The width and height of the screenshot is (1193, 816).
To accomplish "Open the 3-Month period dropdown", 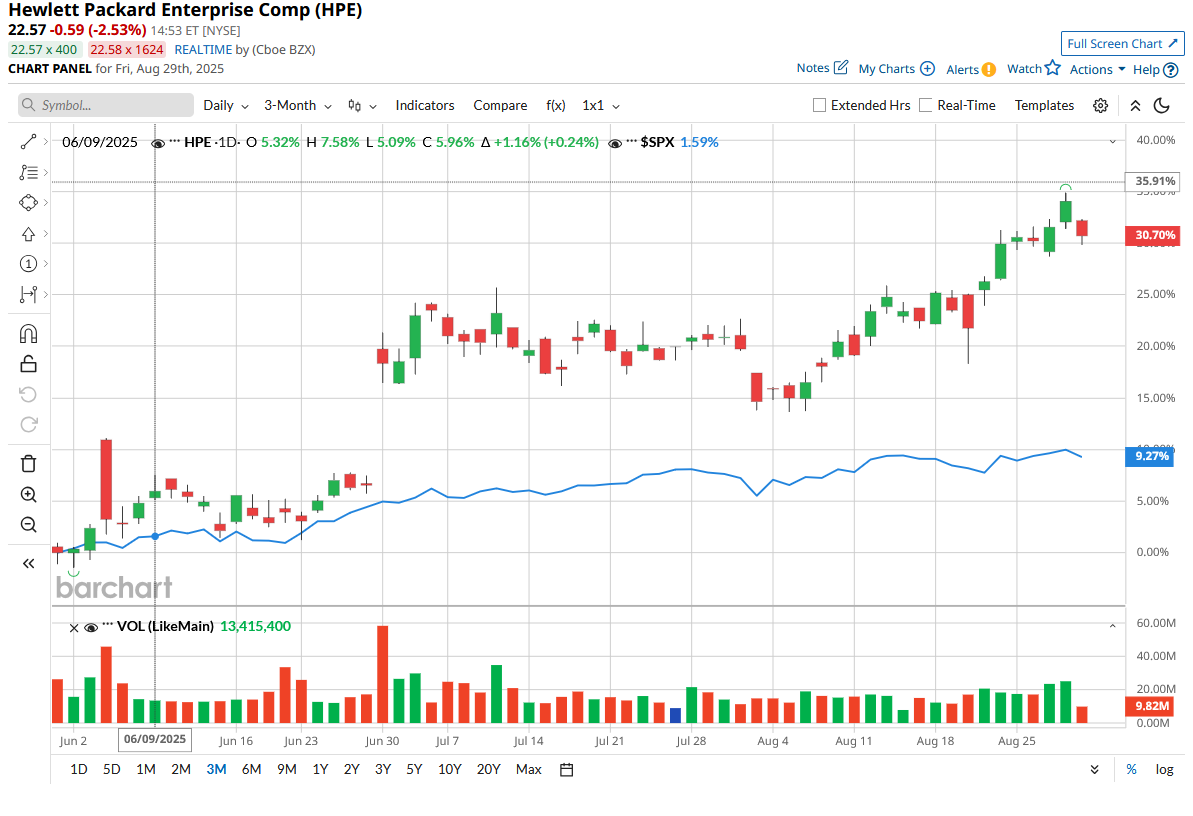I will 297,105.
